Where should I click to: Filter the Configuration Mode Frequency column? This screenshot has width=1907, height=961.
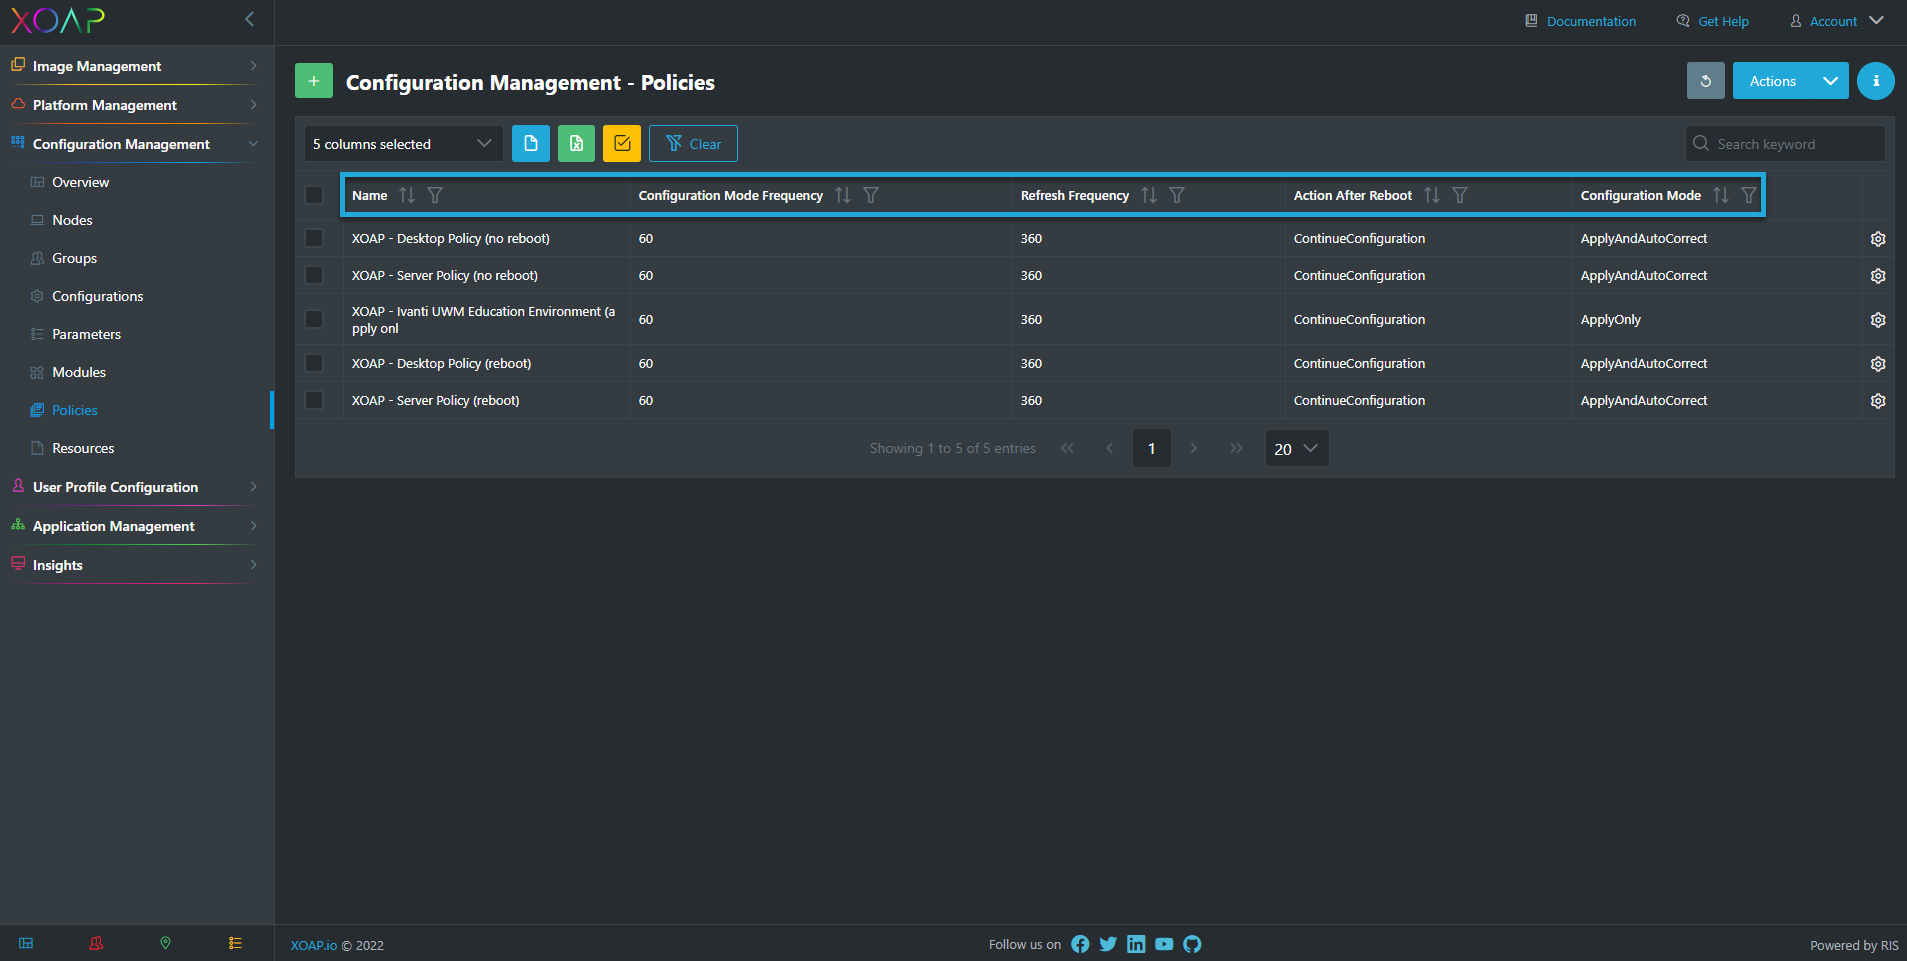(871, 195)
